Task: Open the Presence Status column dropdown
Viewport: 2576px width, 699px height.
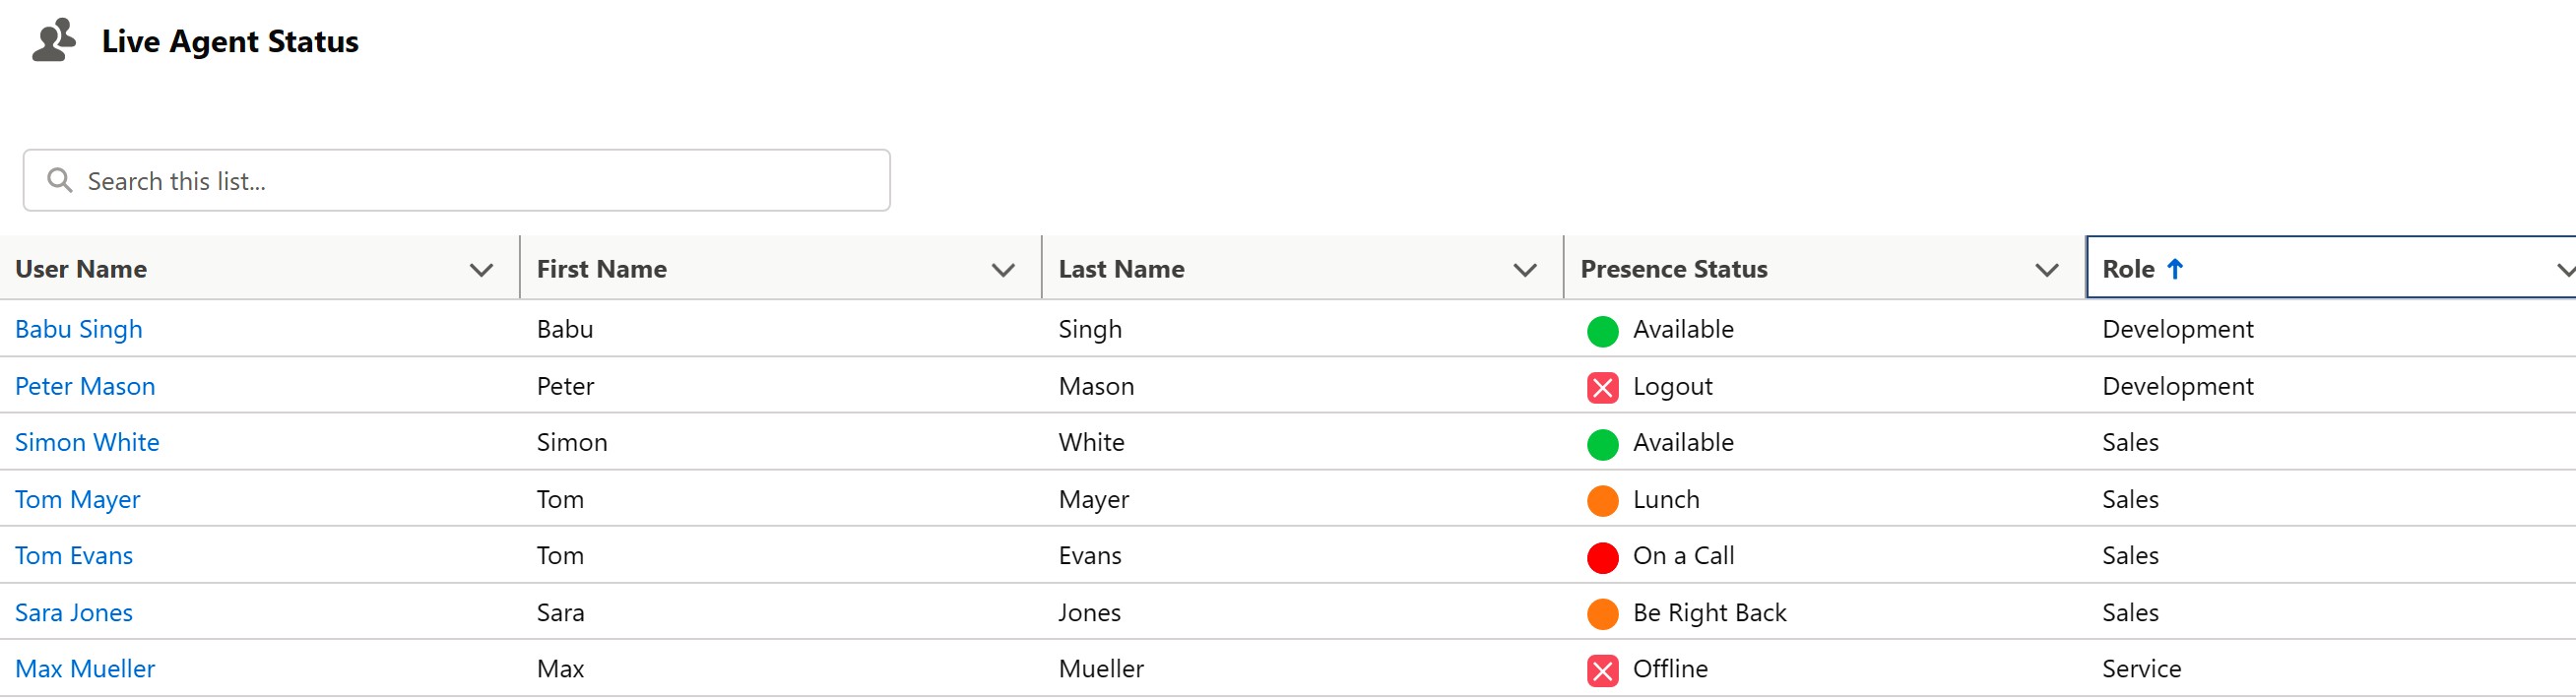Action: point(2047,269)
